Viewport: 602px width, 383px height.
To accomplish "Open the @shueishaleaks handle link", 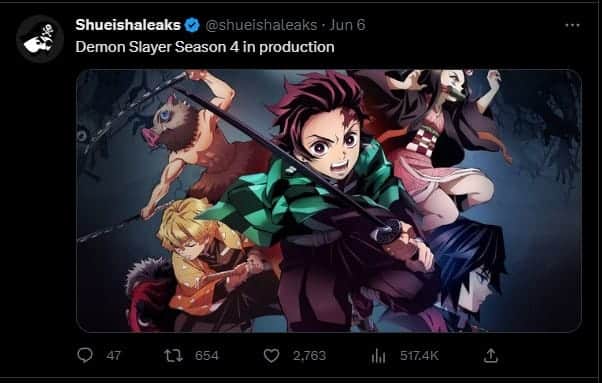I will [261, 25].
